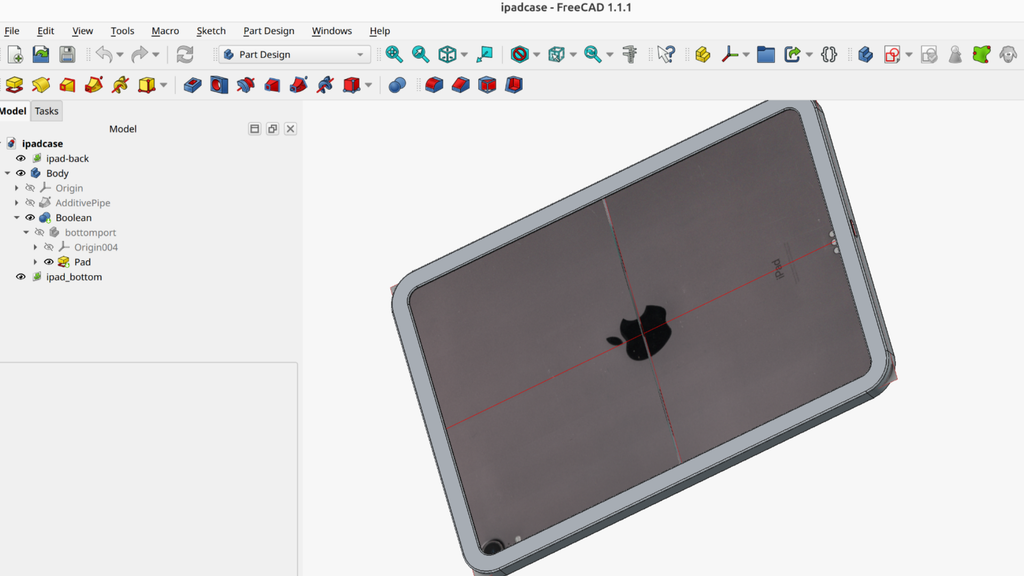Image resolution: width=1024 pixels, height=576 pixels.
Task: Toggle visibility eye of Origin004
Action: click(49, 248)
